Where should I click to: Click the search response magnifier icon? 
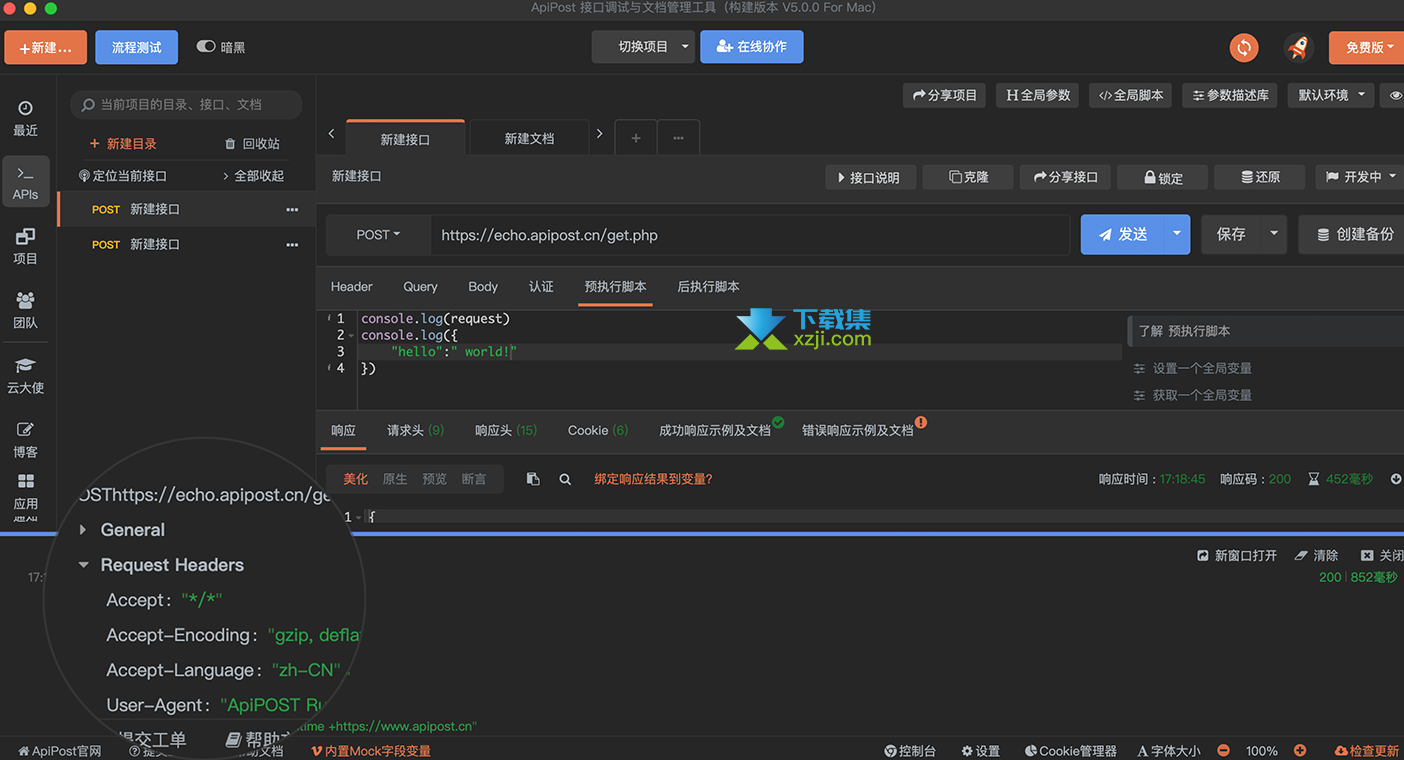pos(565,479)
